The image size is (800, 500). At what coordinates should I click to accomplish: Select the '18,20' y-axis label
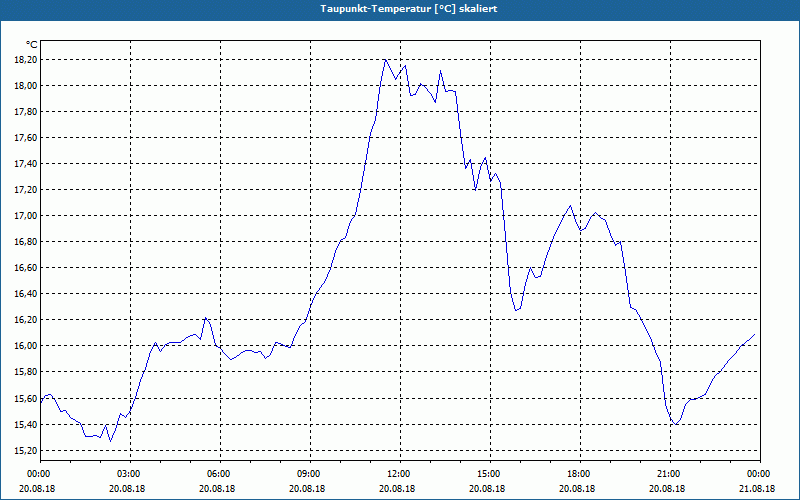click(x=25, y=60)
